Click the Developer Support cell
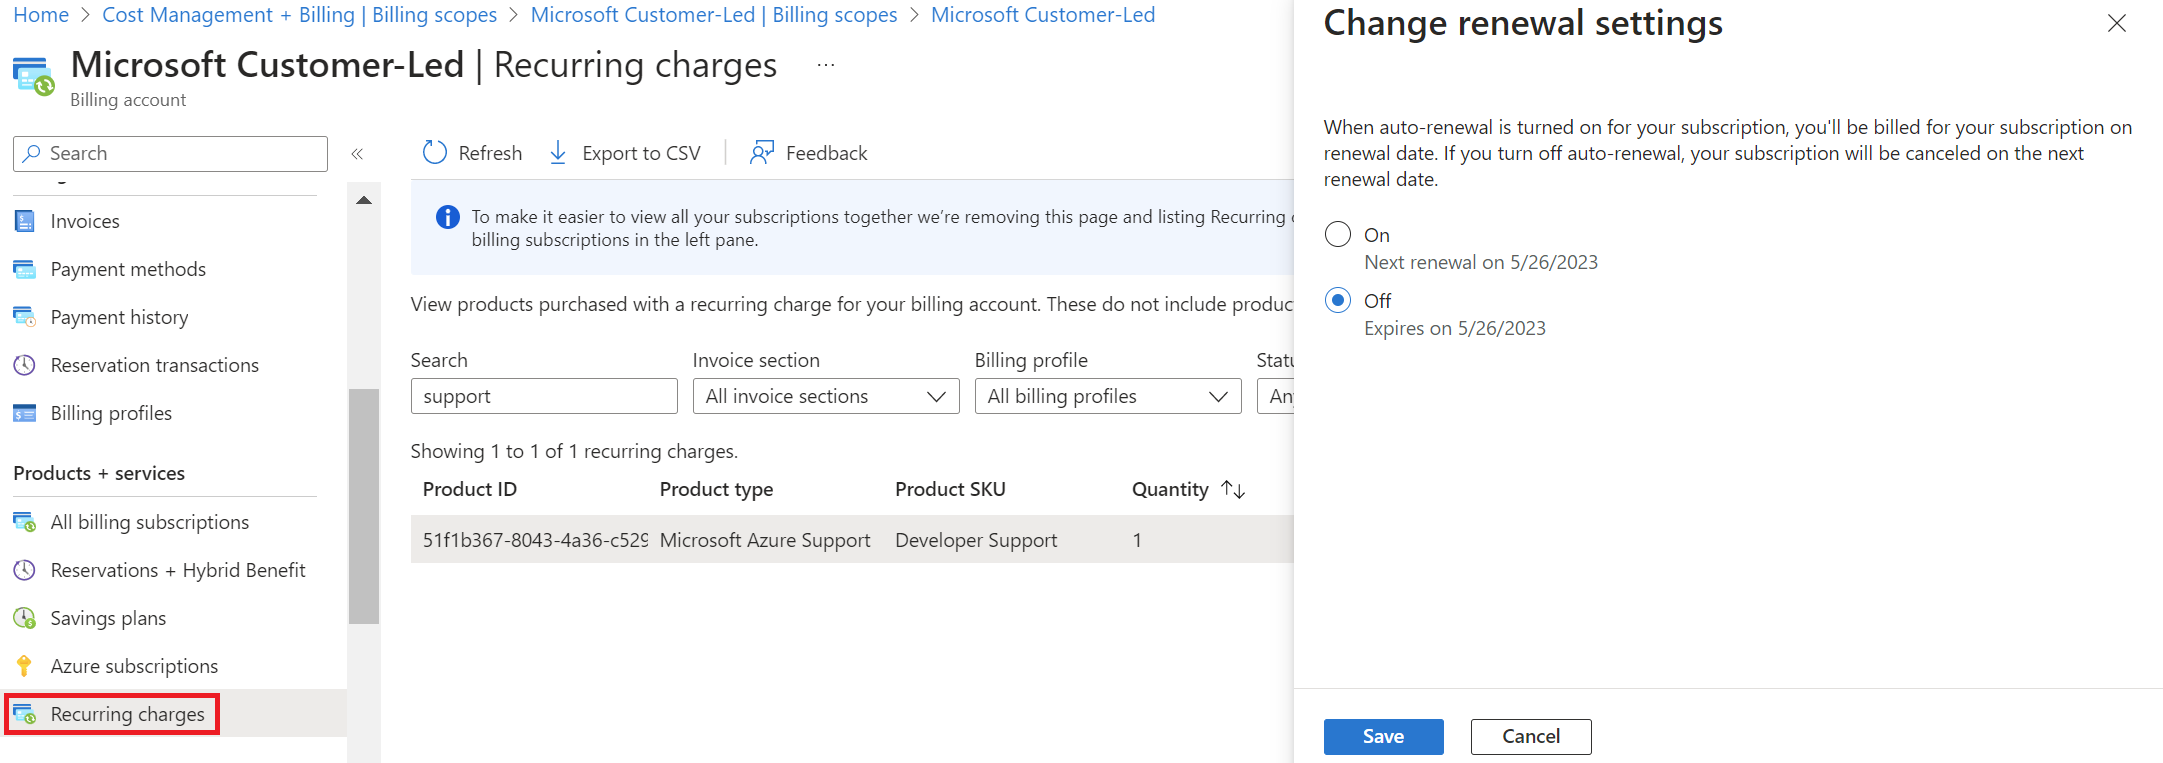This screenshot has width=2163, height=763. 976,540
